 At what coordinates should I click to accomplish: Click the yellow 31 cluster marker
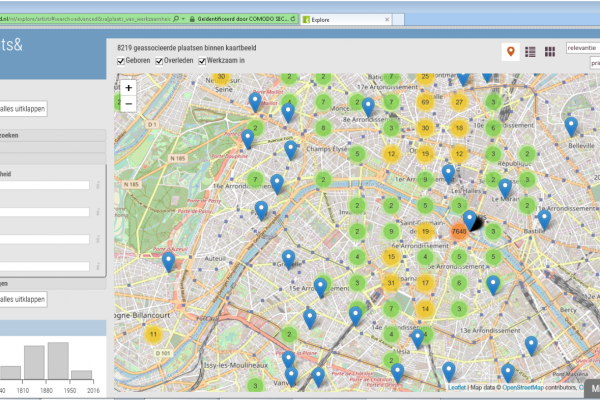point(392,282)
